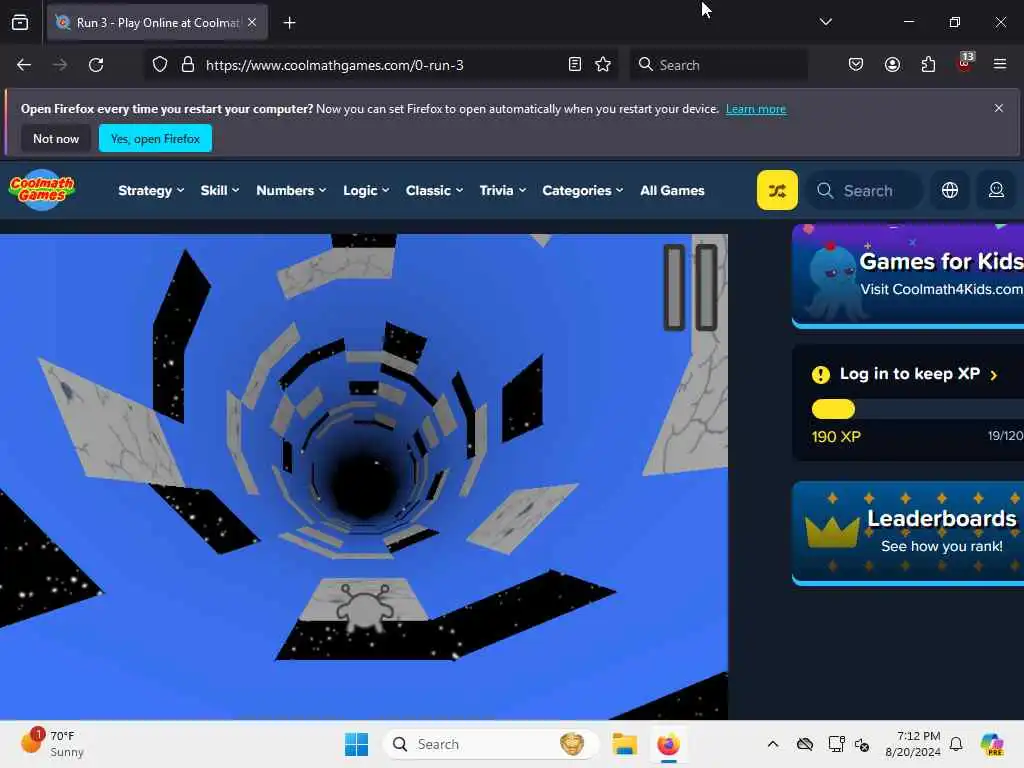The width and height of the screenshot is (1024, 768).
Task: List all tabs dropdown arrow
Action: [825, 22]
